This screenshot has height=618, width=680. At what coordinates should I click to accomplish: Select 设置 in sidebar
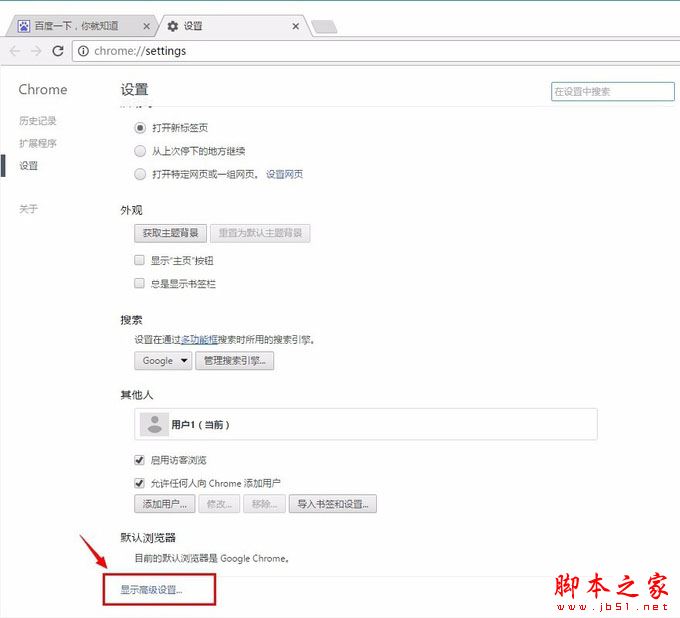click(29, 166)
